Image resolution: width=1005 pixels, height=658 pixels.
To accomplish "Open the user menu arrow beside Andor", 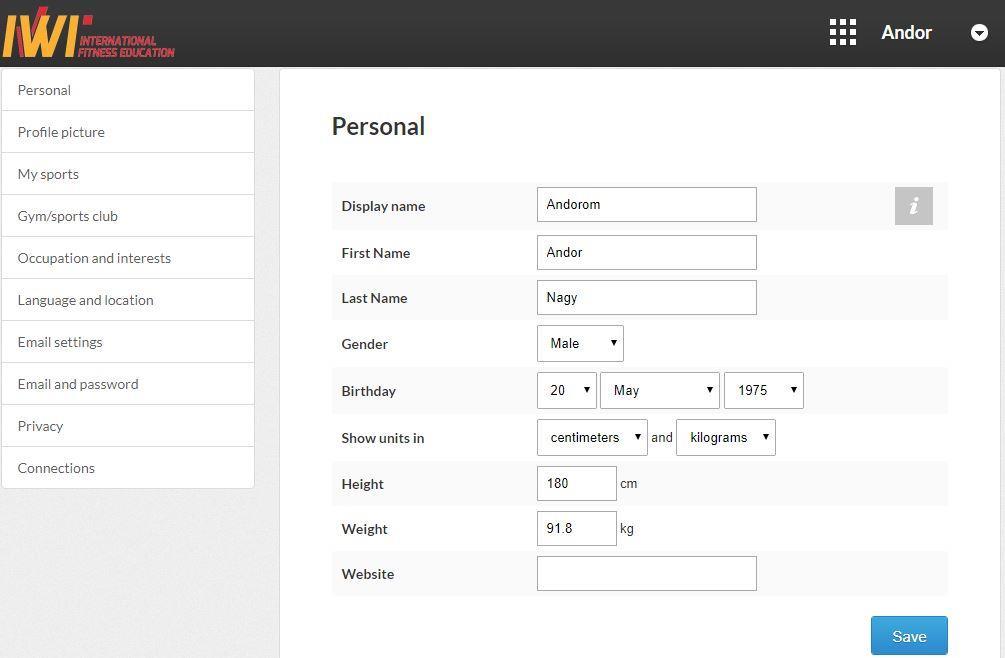I will click(x=979, y=32).
